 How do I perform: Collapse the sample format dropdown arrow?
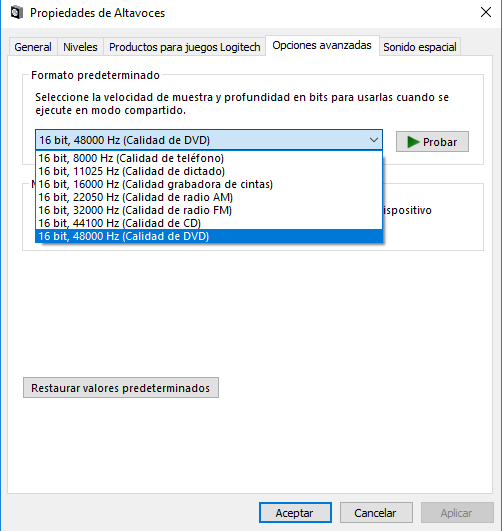374,140
